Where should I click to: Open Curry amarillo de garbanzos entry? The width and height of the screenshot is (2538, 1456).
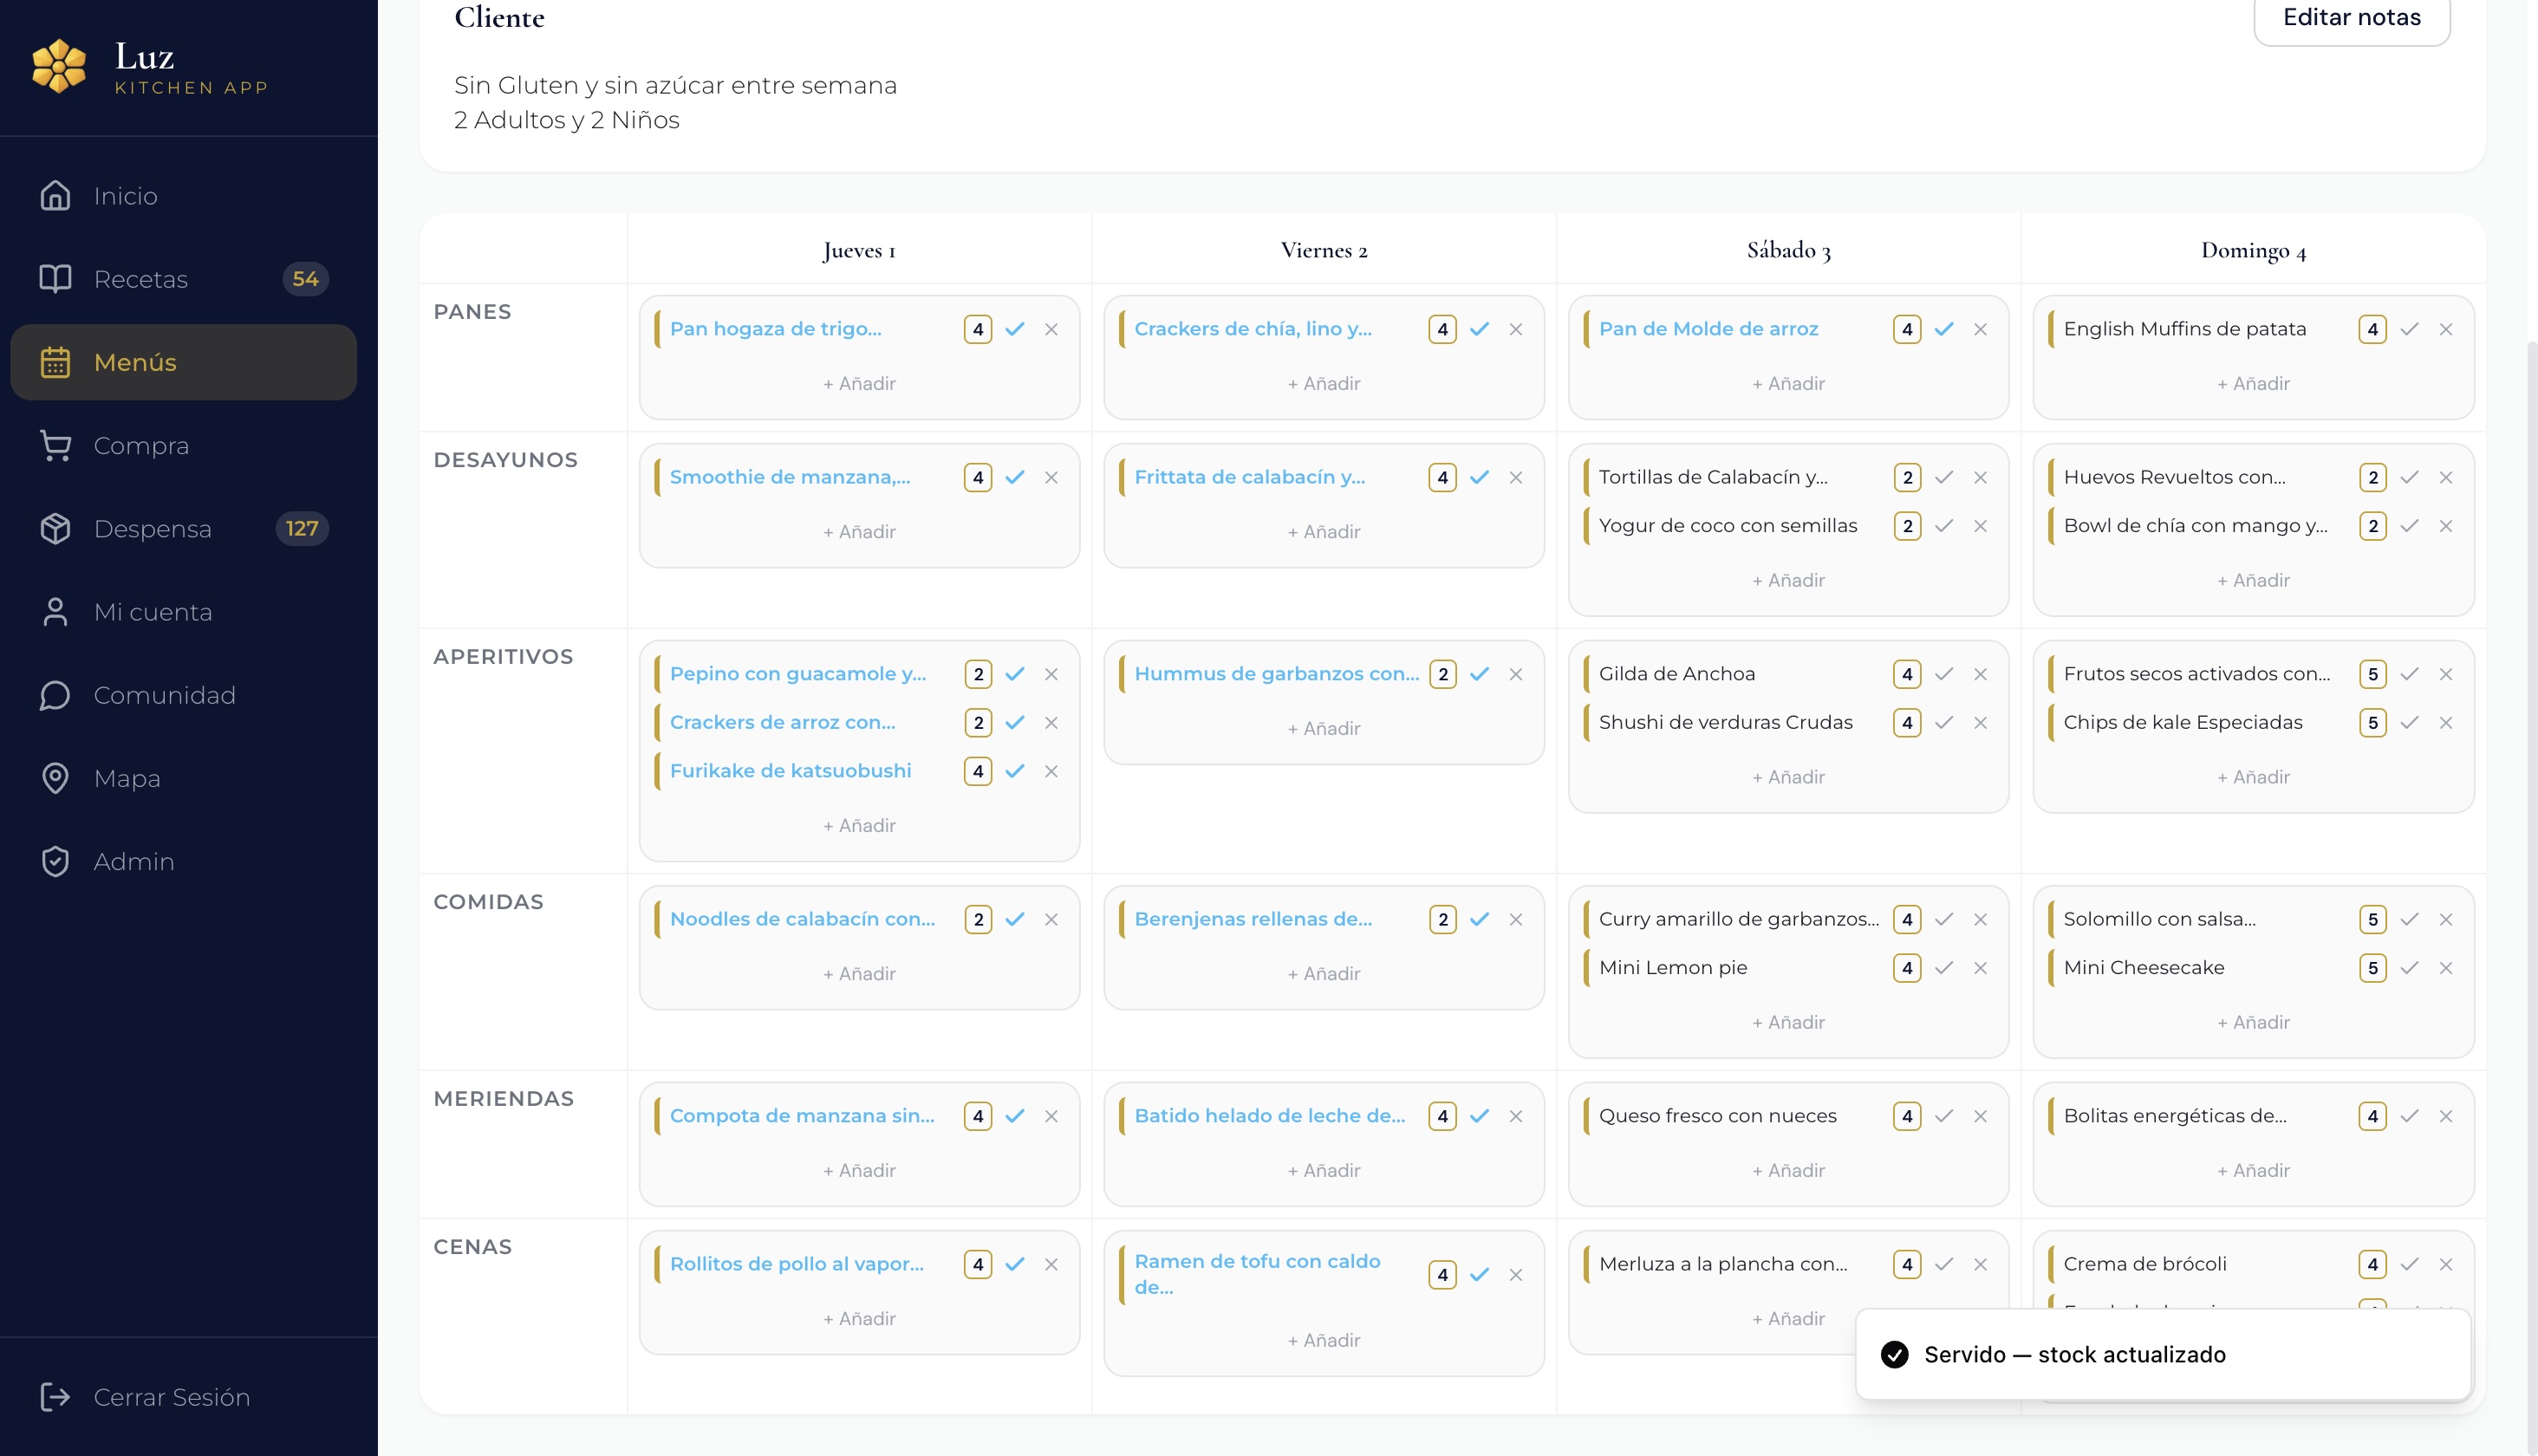(x=1739, y=919)
